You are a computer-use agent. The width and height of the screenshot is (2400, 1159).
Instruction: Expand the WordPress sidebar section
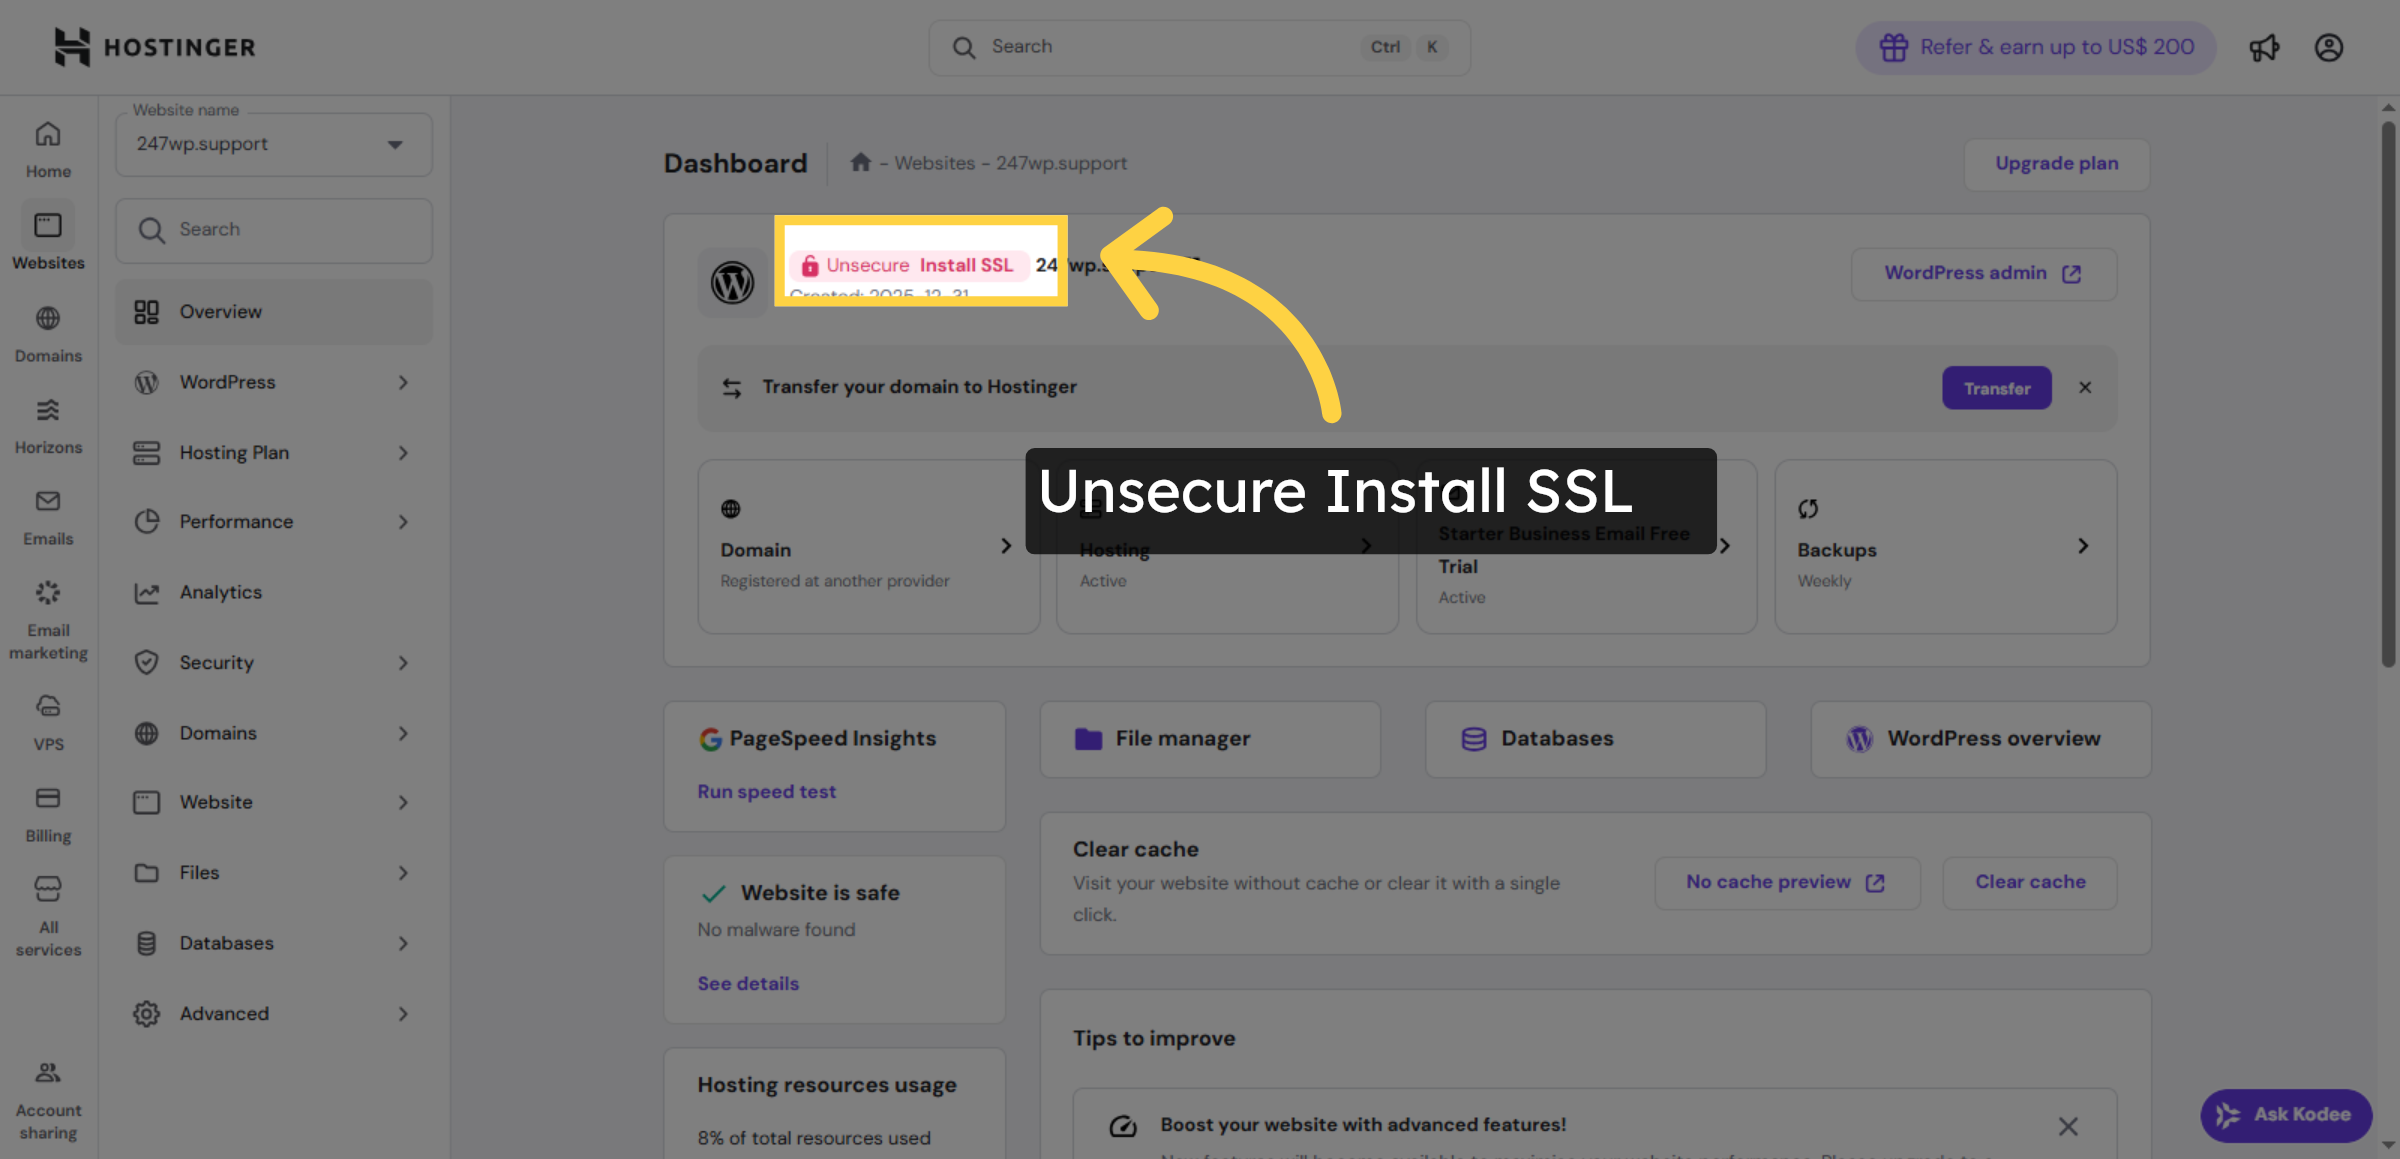(x=273, y=382)
